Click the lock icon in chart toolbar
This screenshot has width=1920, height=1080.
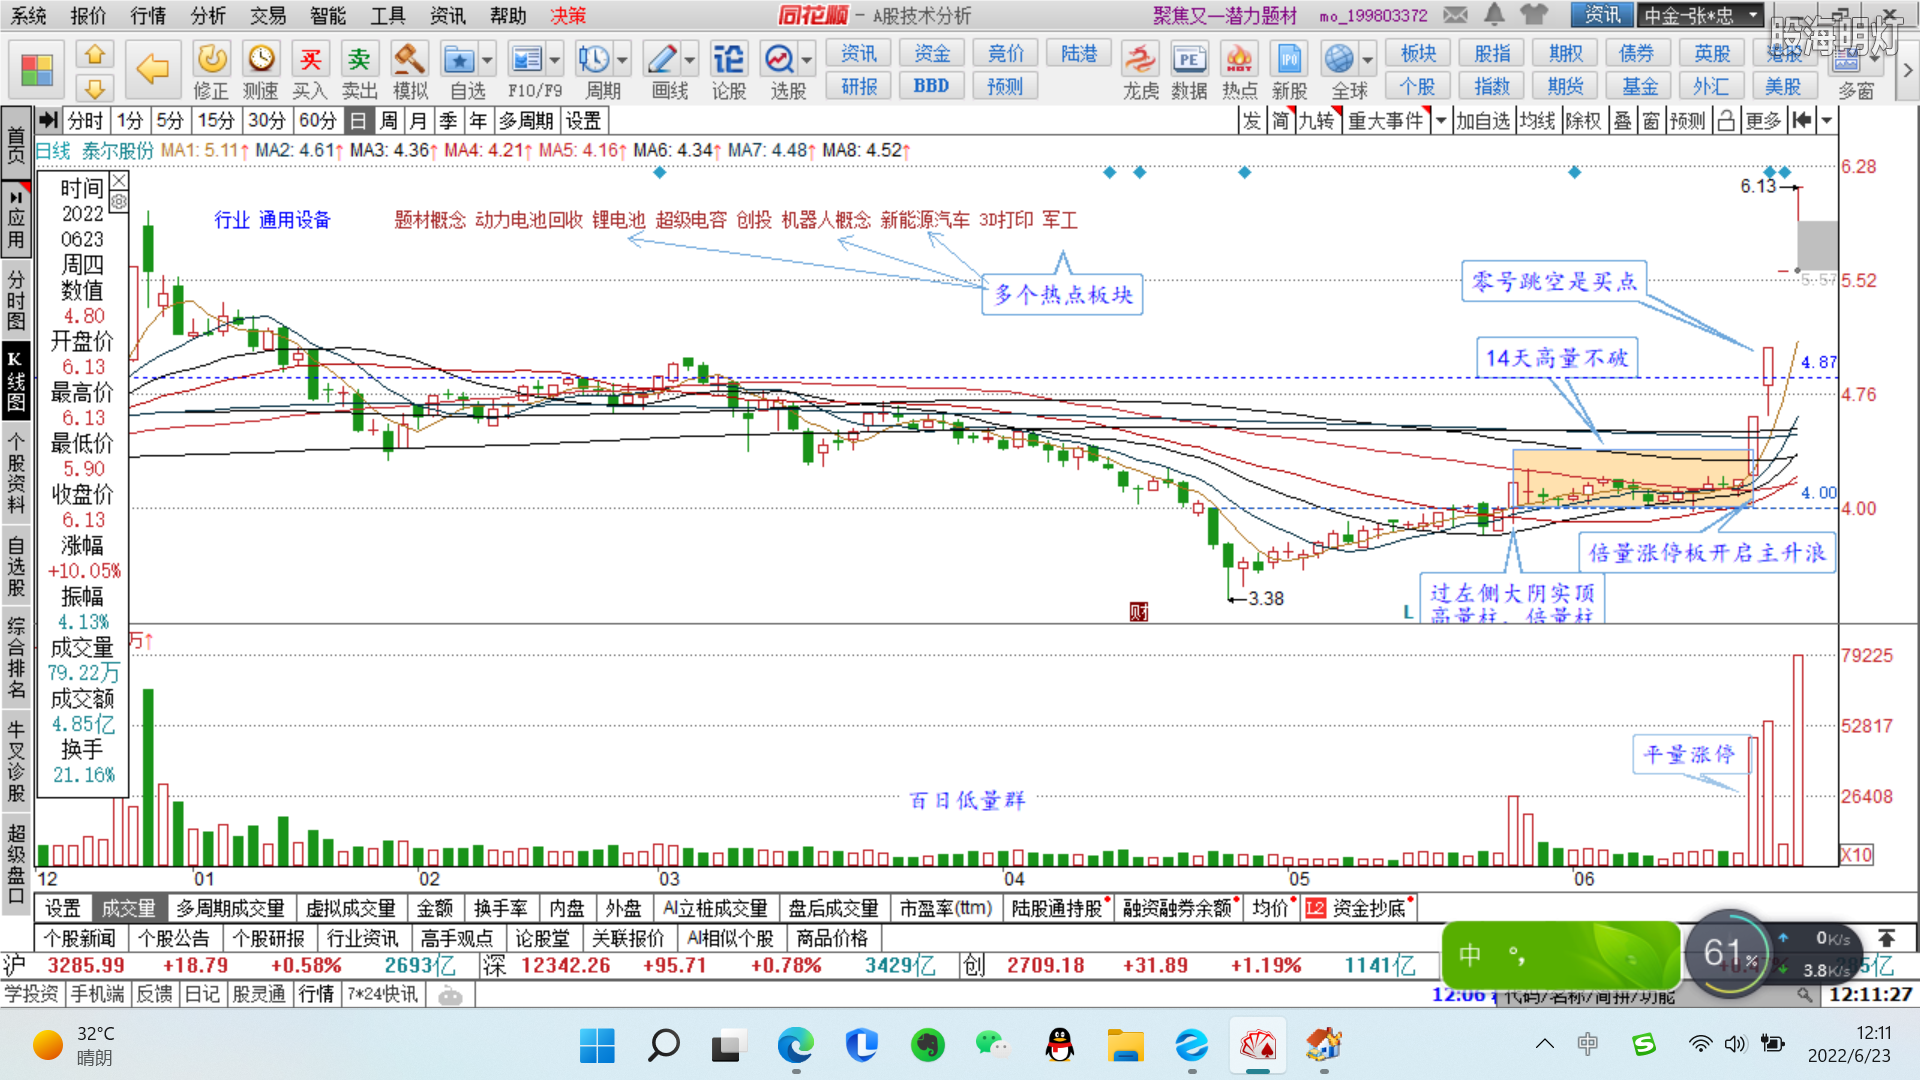(1725, 121)
